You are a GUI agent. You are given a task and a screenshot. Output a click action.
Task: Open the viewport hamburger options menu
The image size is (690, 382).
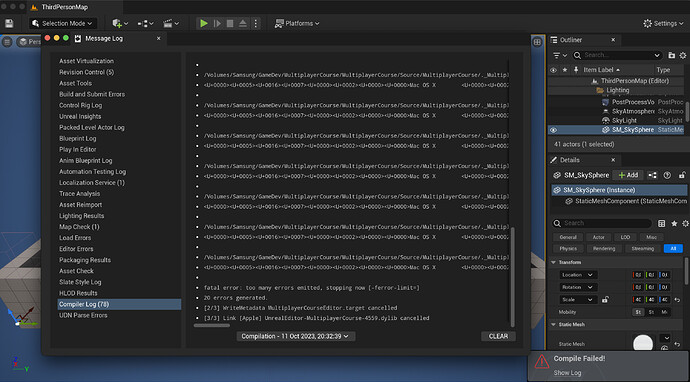point(7,42)
